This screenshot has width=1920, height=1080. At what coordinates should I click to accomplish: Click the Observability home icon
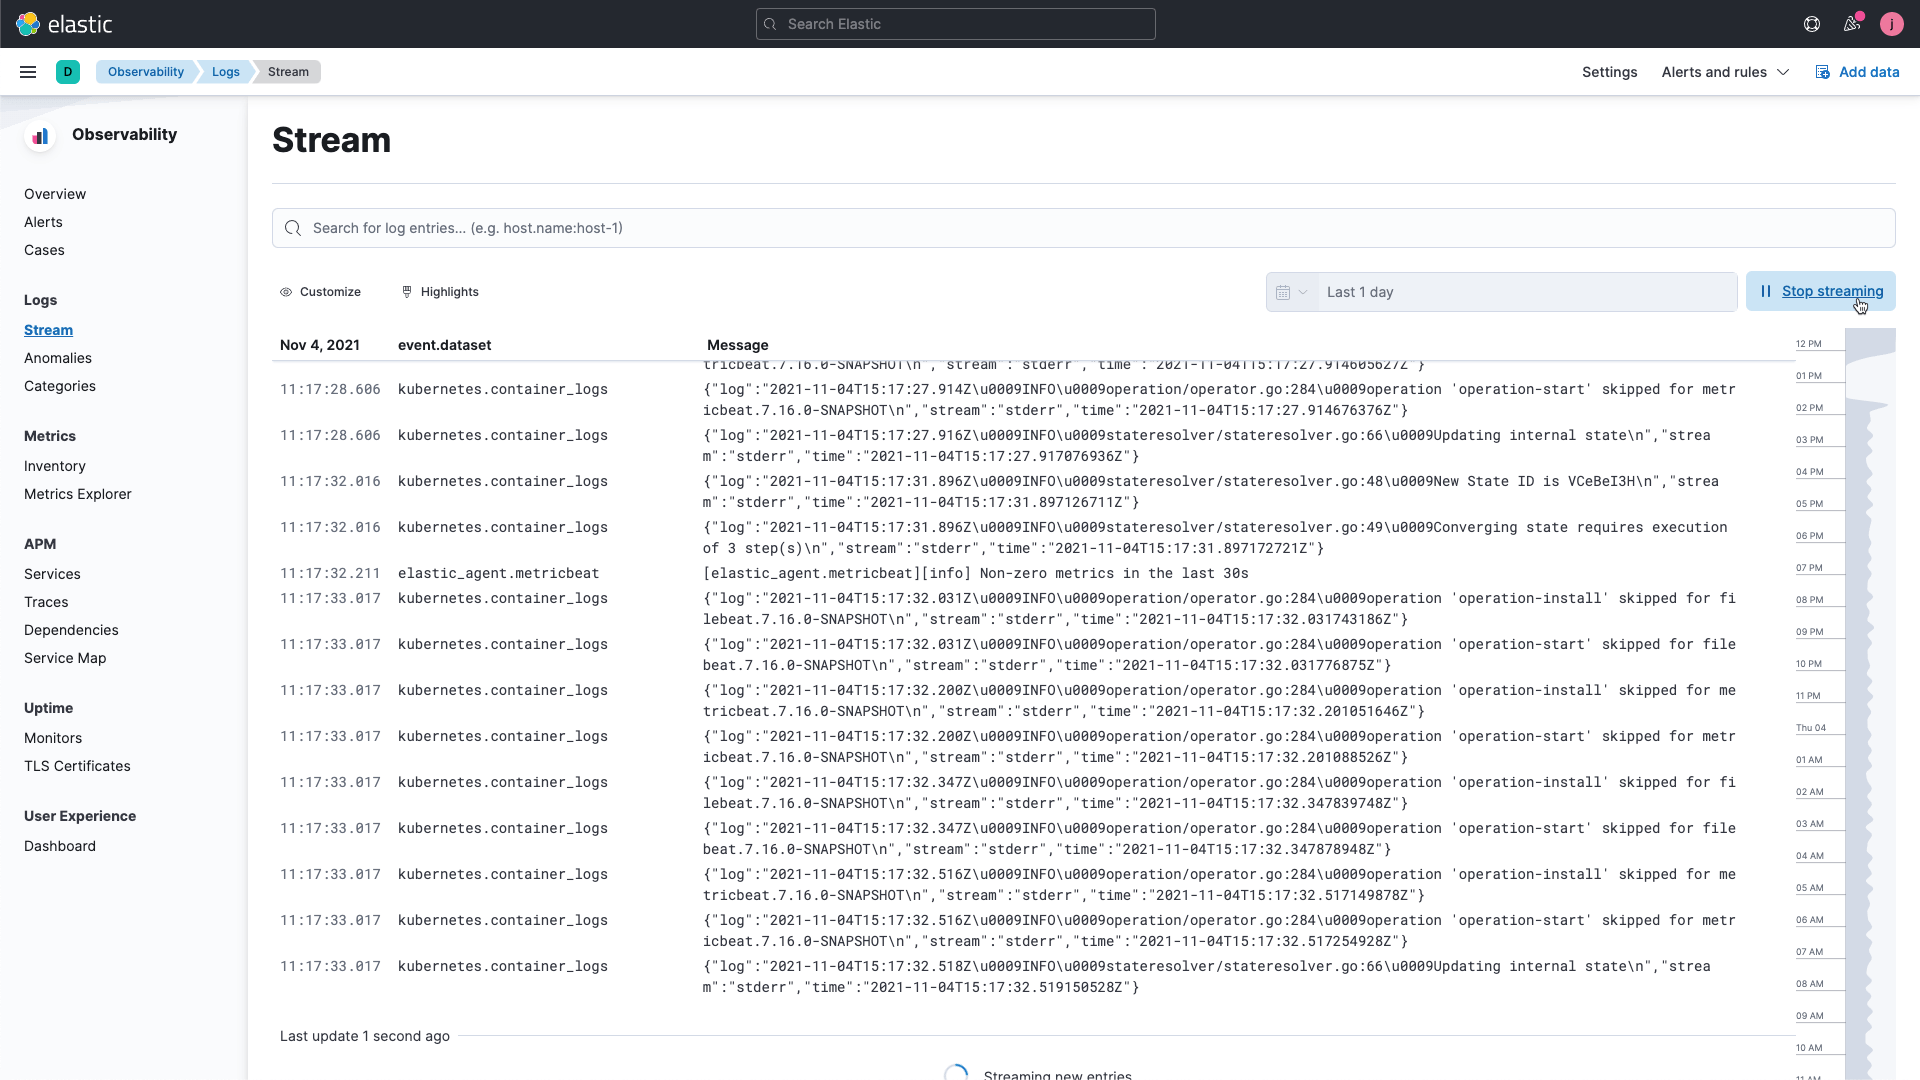pos(41,133)
